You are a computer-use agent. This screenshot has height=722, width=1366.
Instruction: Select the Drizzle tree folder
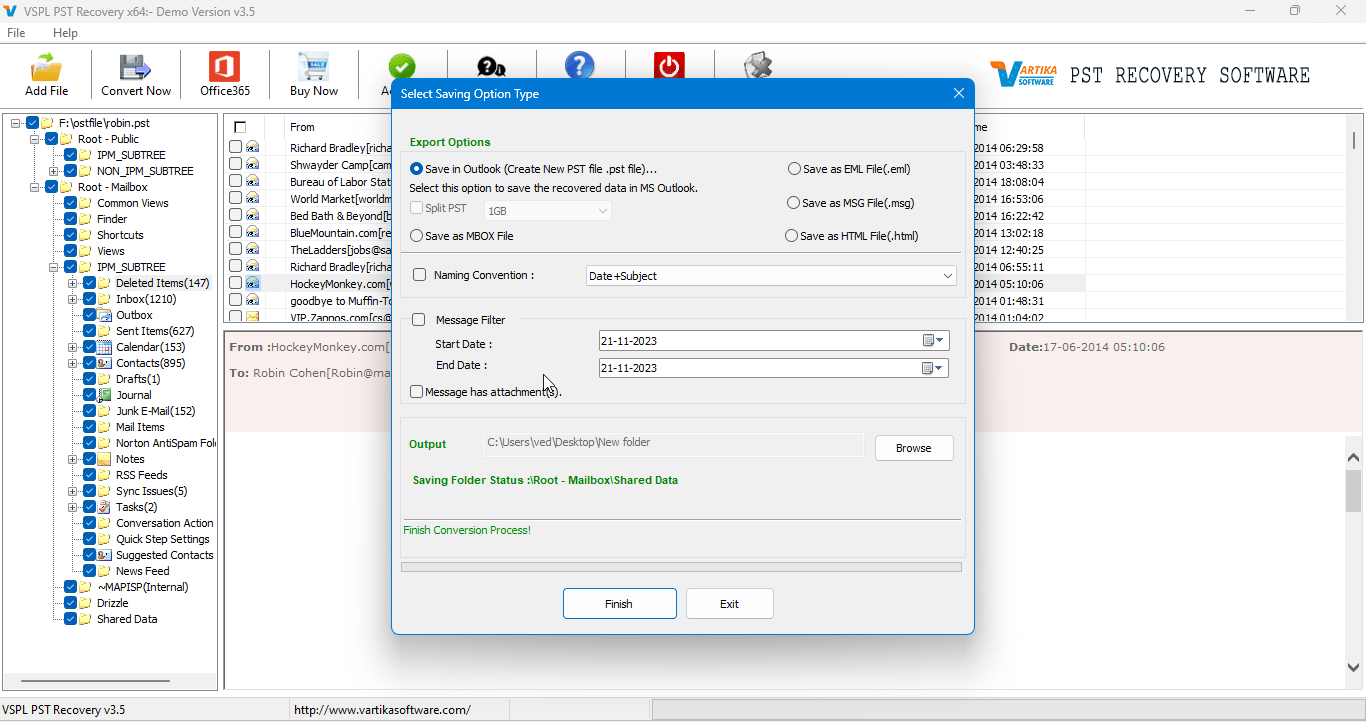coord(112,603)
